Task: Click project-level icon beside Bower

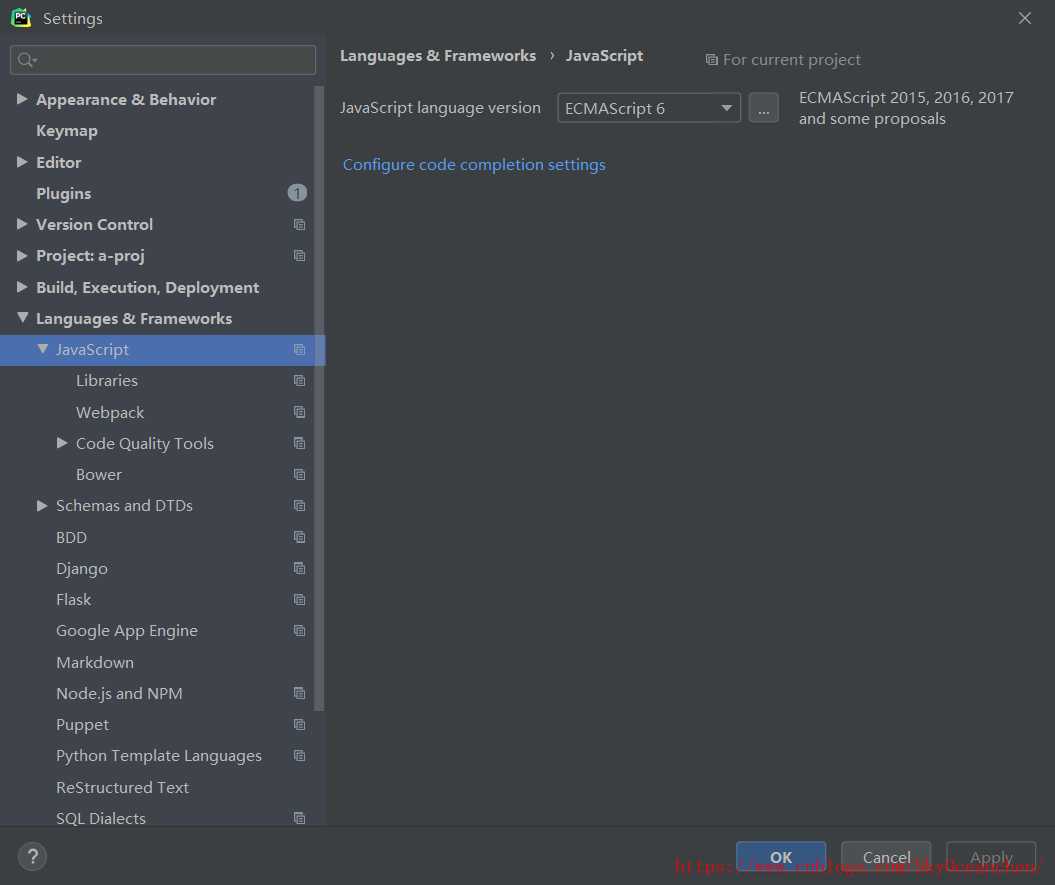Action: pyautogui.click(x=299, y=474)
